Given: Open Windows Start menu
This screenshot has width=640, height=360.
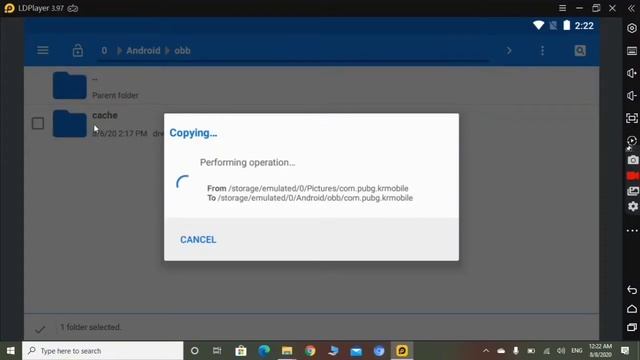Looking at the screenshot, I should pyautogui.click(x=11, y=351).
